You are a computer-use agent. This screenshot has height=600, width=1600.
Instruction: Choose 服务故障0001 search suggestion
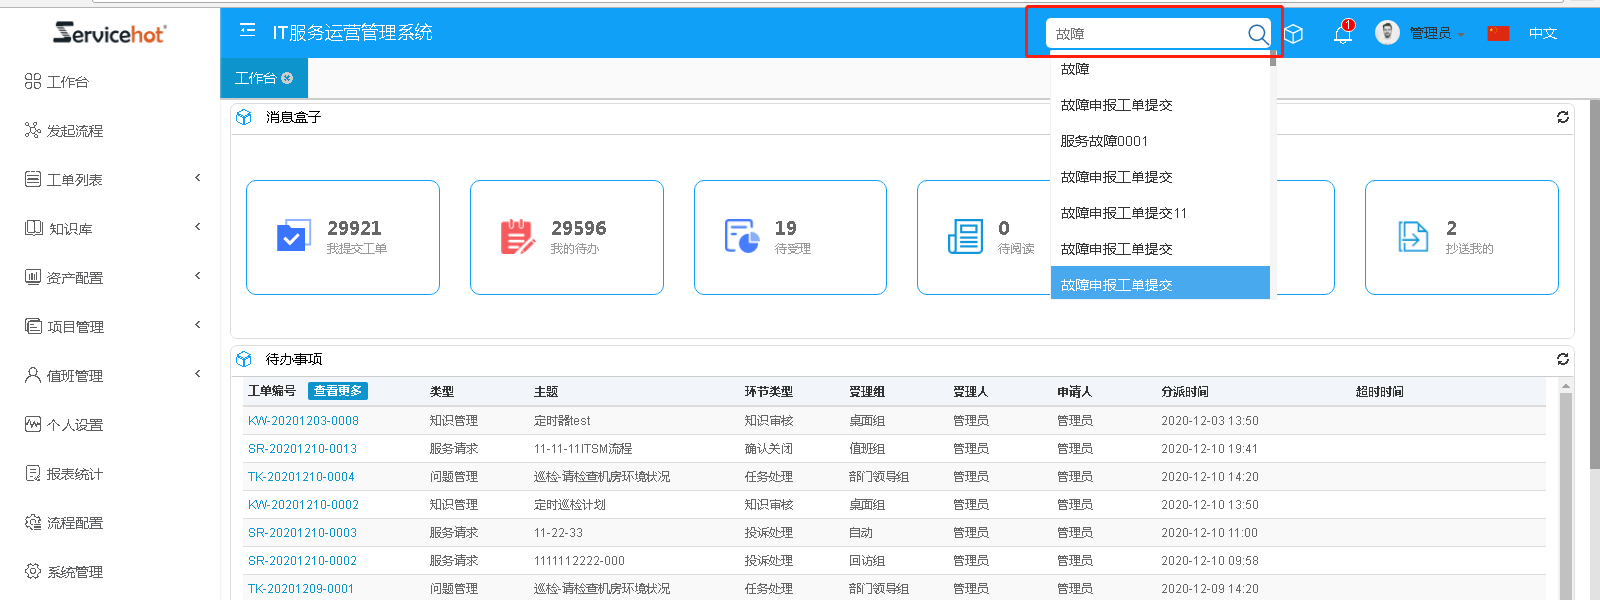1104,141
